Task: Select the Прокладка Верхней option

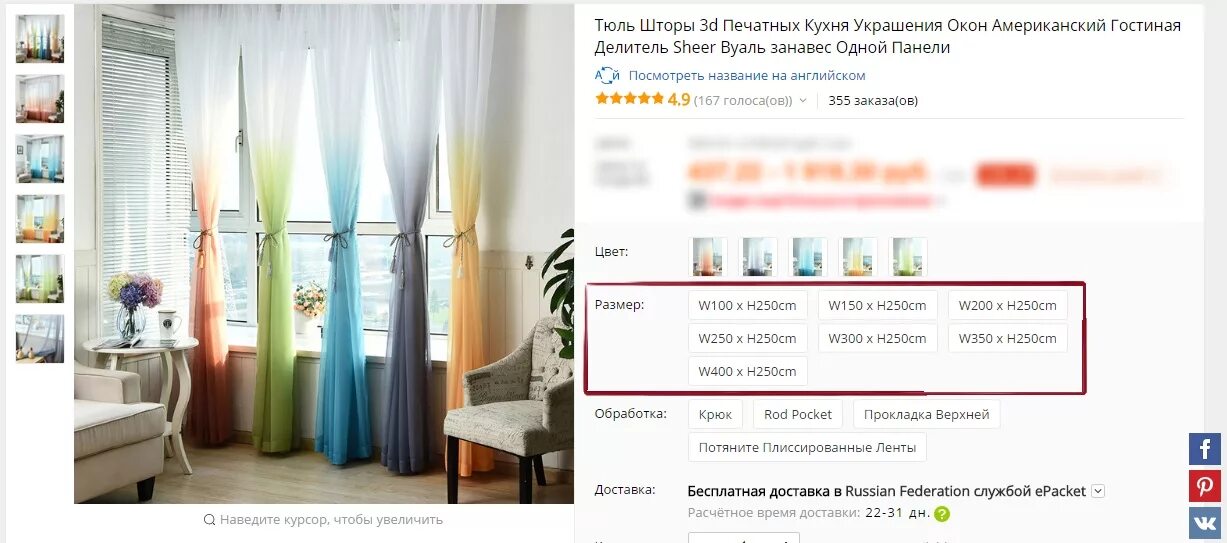Action: click(927, 414)
